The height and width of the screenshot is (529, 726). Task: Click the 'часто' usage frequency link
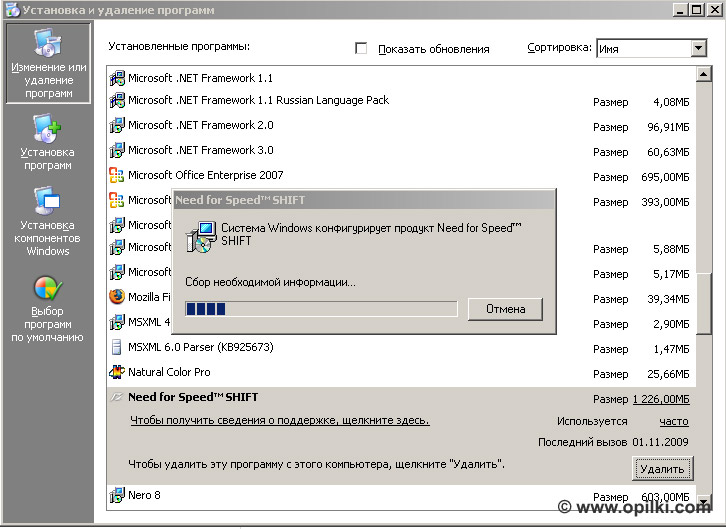point(674,421)
